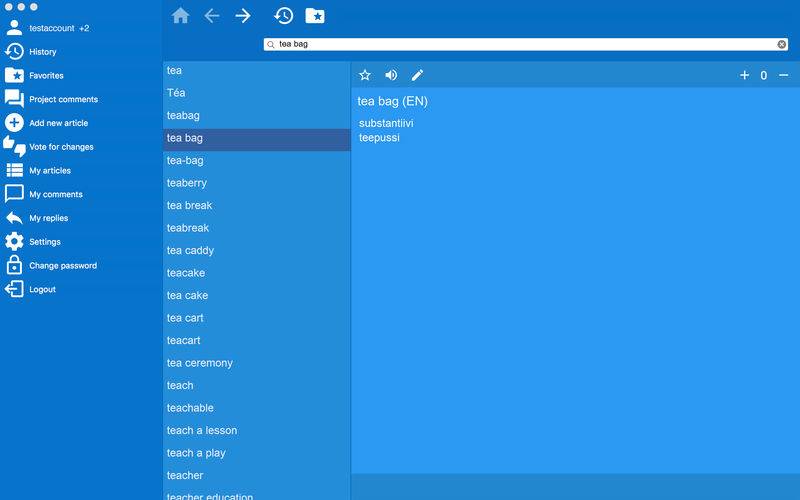Clear the search field with the X icon

pyautogui.click(x=781, y=44)
